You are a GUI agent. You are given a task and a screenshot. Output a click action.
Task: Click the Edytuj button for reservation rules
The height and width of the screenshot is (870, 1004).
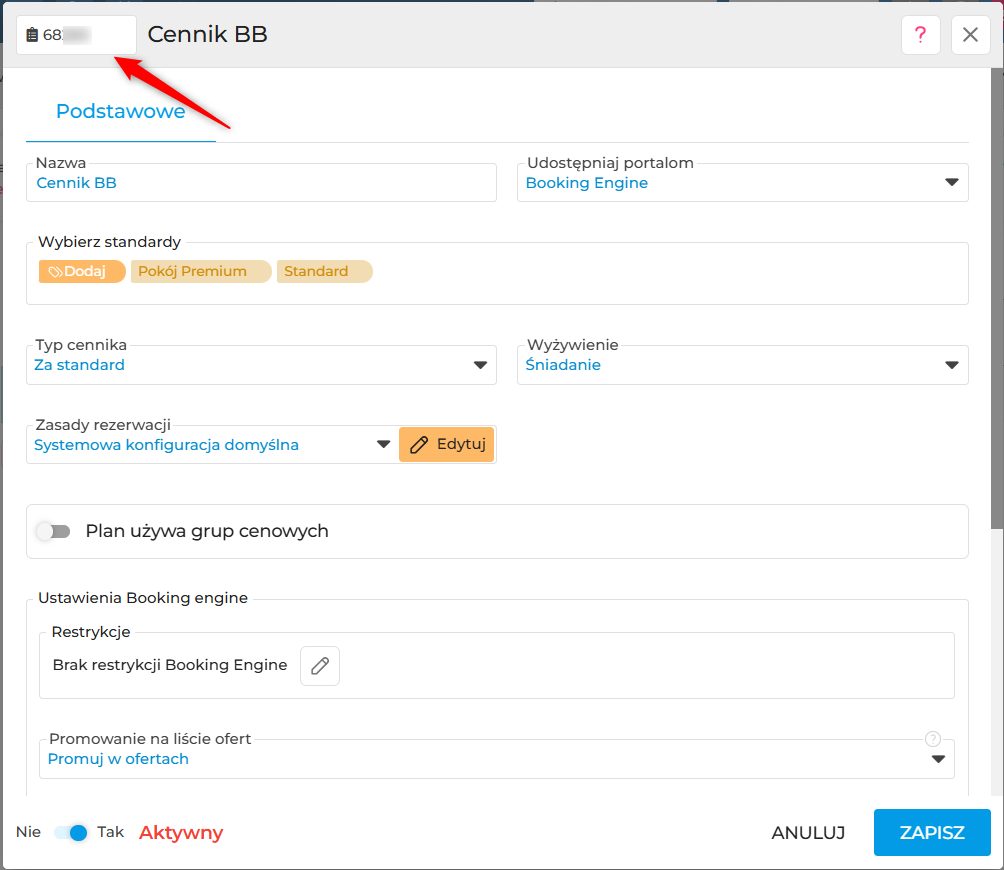(x=446, y=444)
